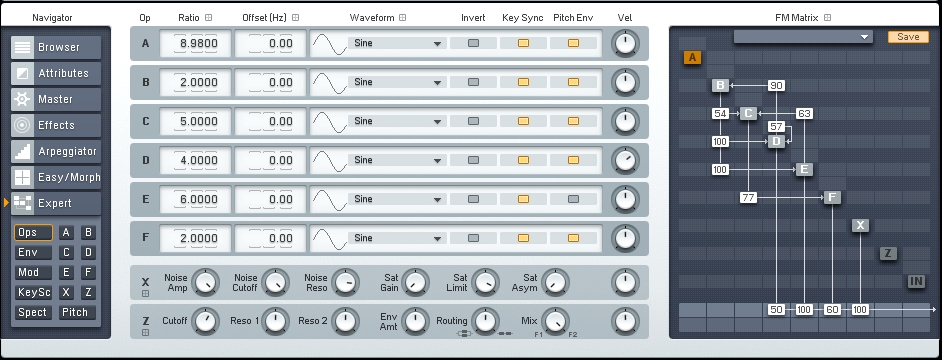Click the Z filter Cutoff knob
942x360 pixels.
pos(205,321)
